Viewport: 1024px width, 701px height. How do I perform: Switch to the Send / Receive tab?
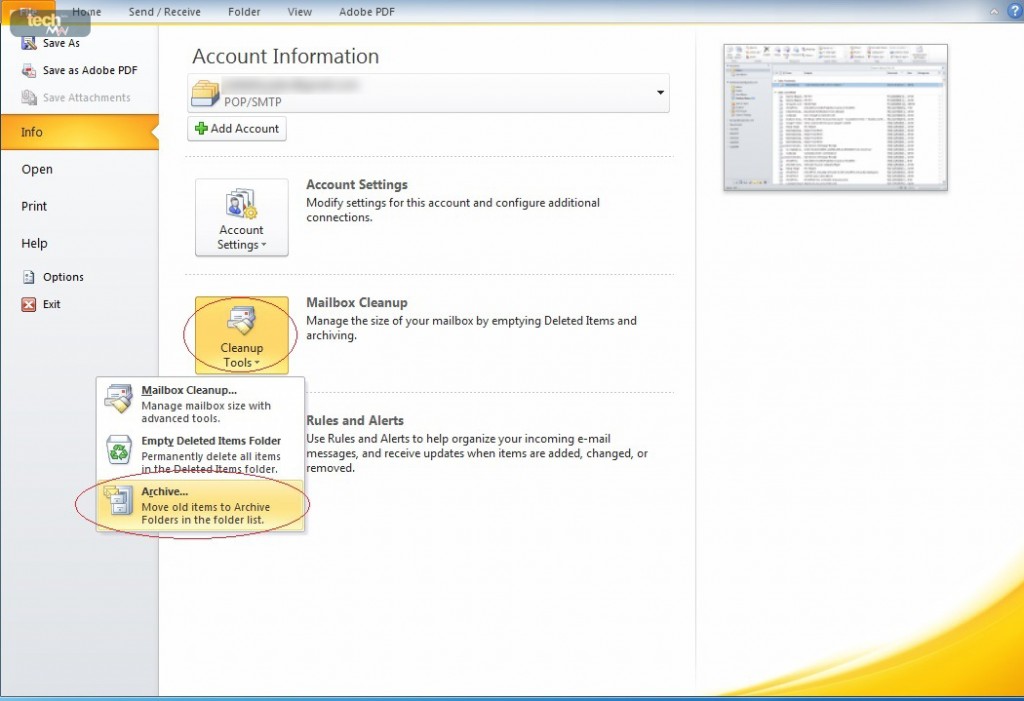pos(165,12)
